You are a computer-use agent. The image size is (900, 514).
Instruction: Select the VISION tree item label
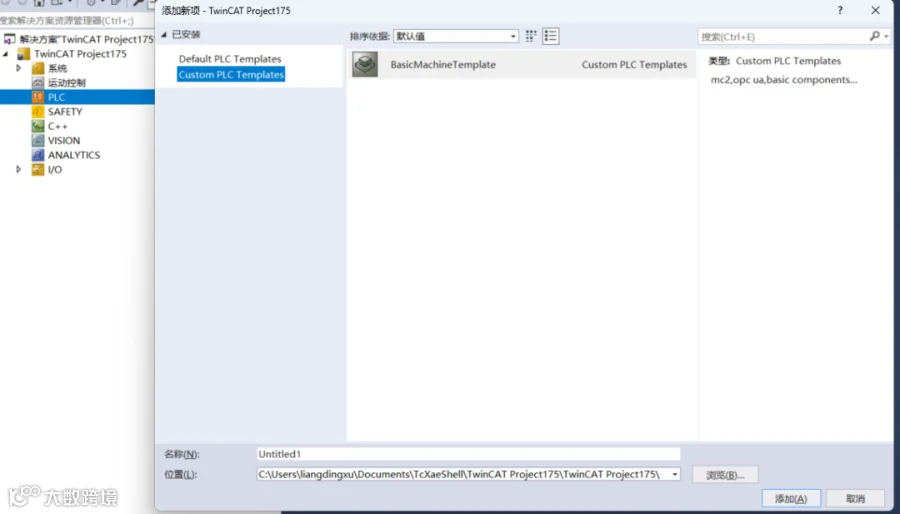[x=64, y=141]
